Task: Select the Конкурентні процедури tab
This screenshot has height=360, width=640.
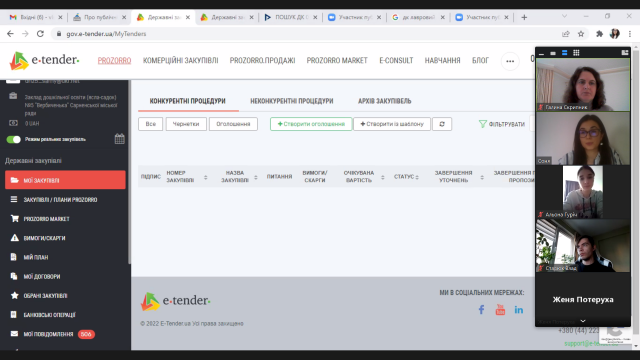Action: click(x=188, y=101)
